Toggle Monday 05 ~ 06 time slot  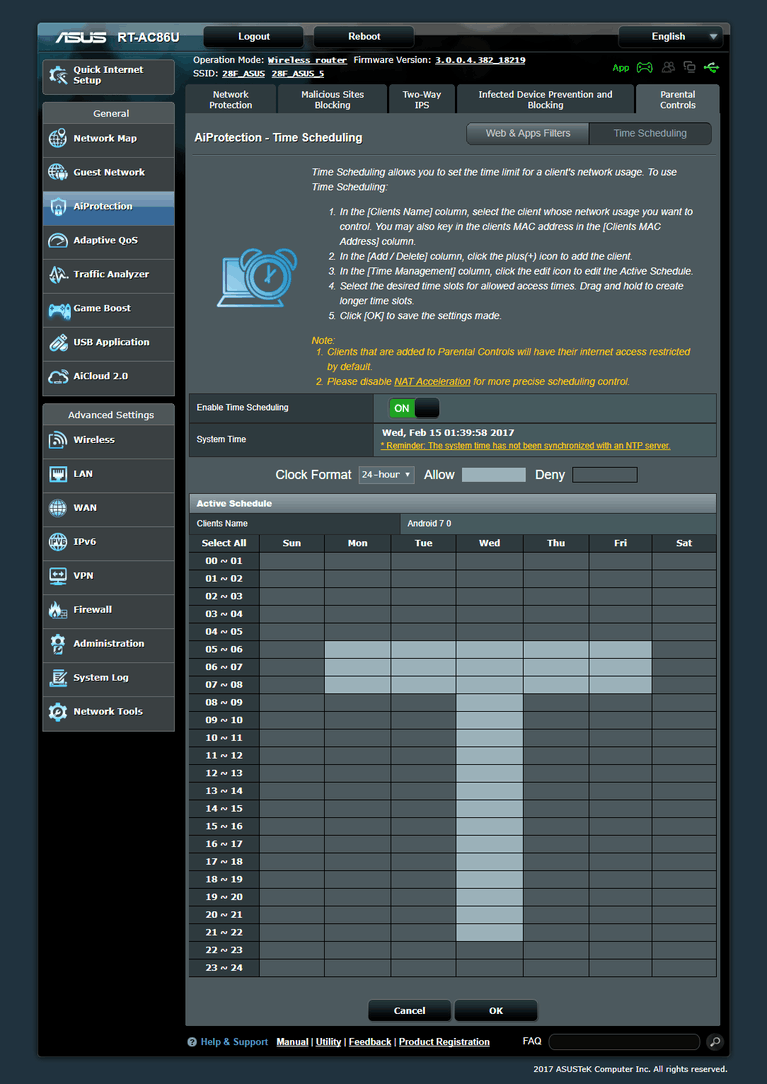coord(358,649)
